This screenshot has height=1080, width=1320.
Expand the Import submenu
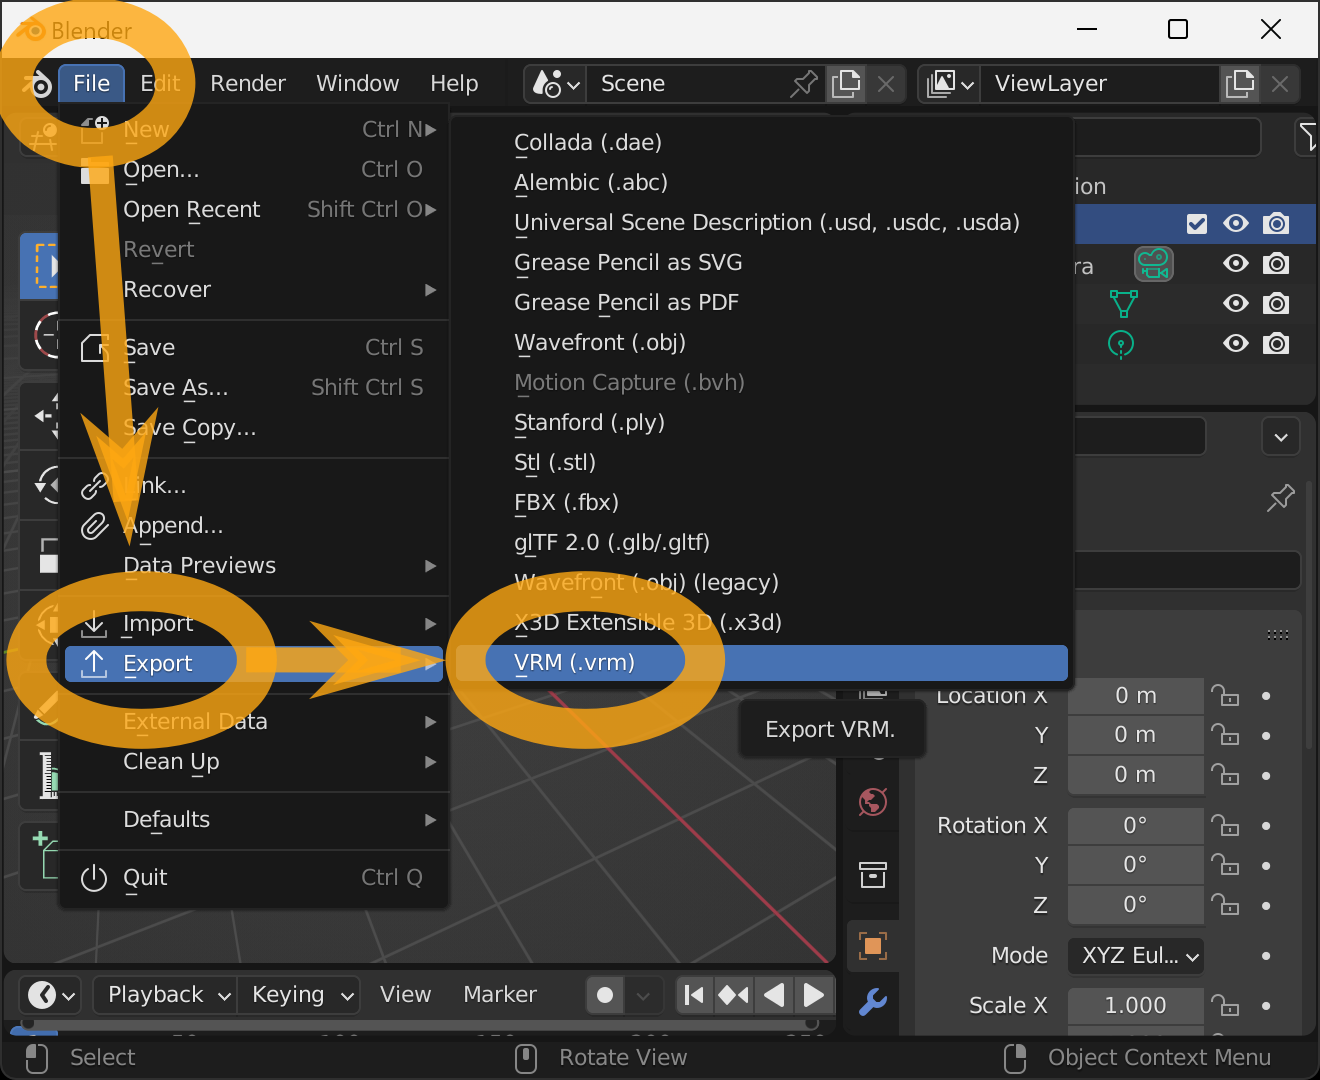(x=255, y=624)
